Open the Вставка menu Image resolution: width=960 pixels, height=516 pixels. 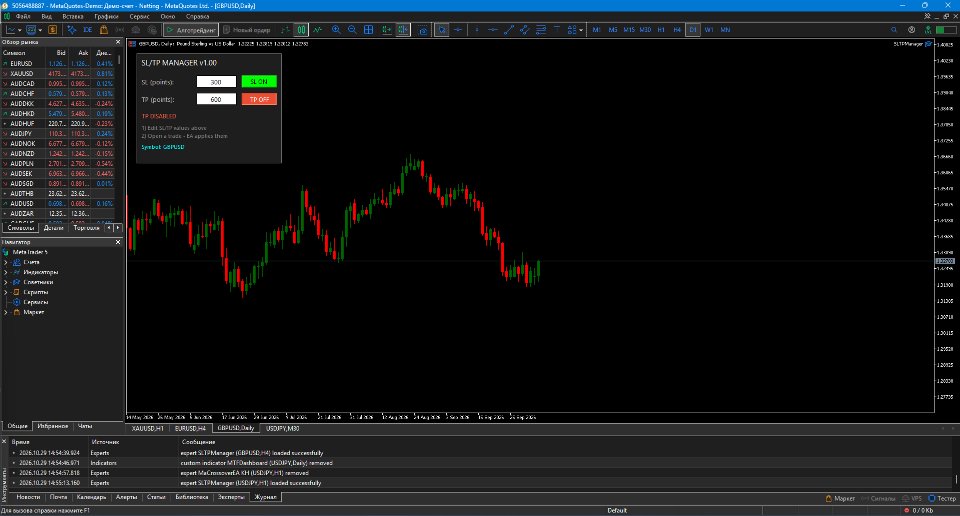click(73, 17)
